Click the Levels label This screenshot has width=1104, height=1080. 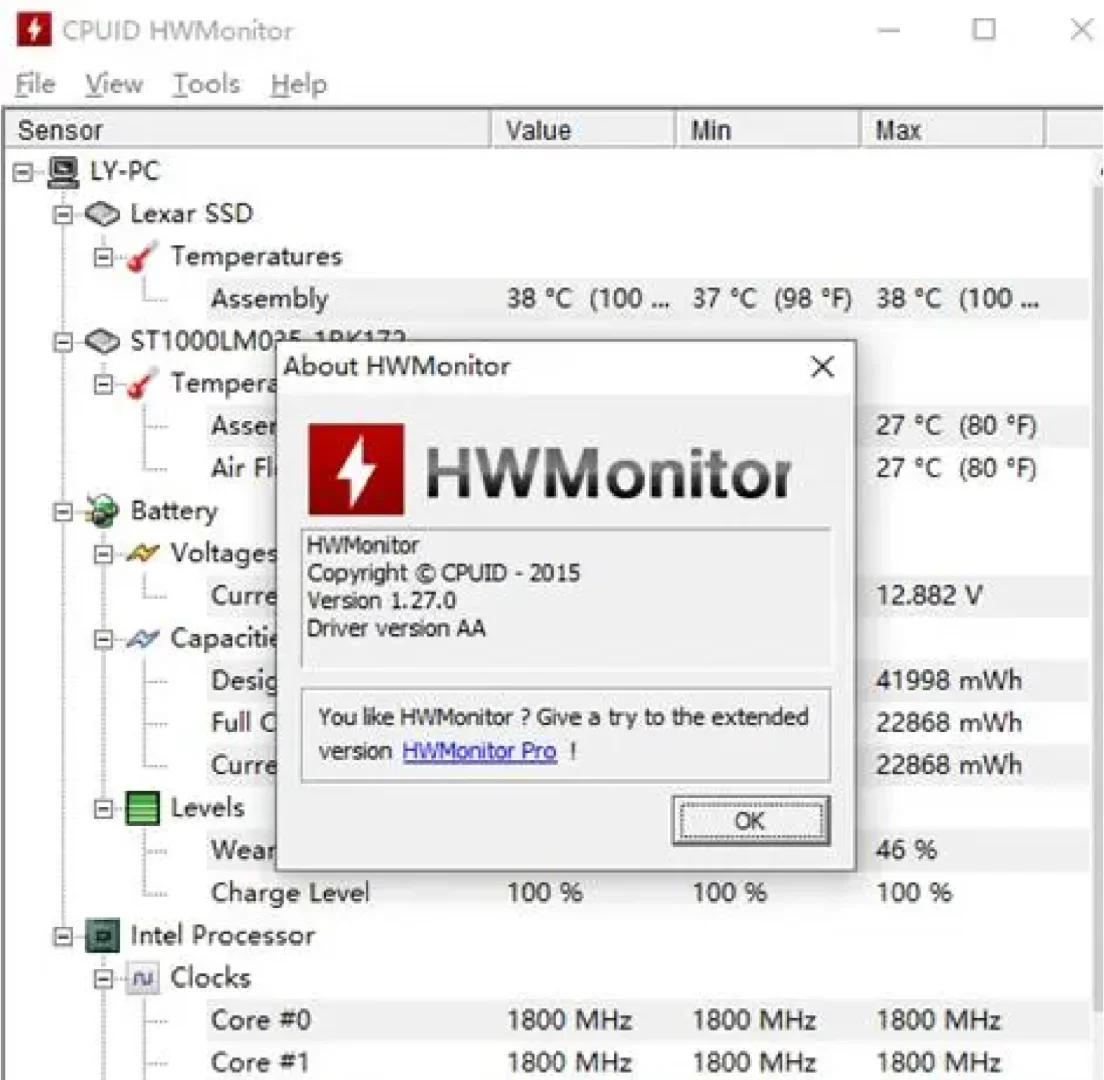(207, 808)
